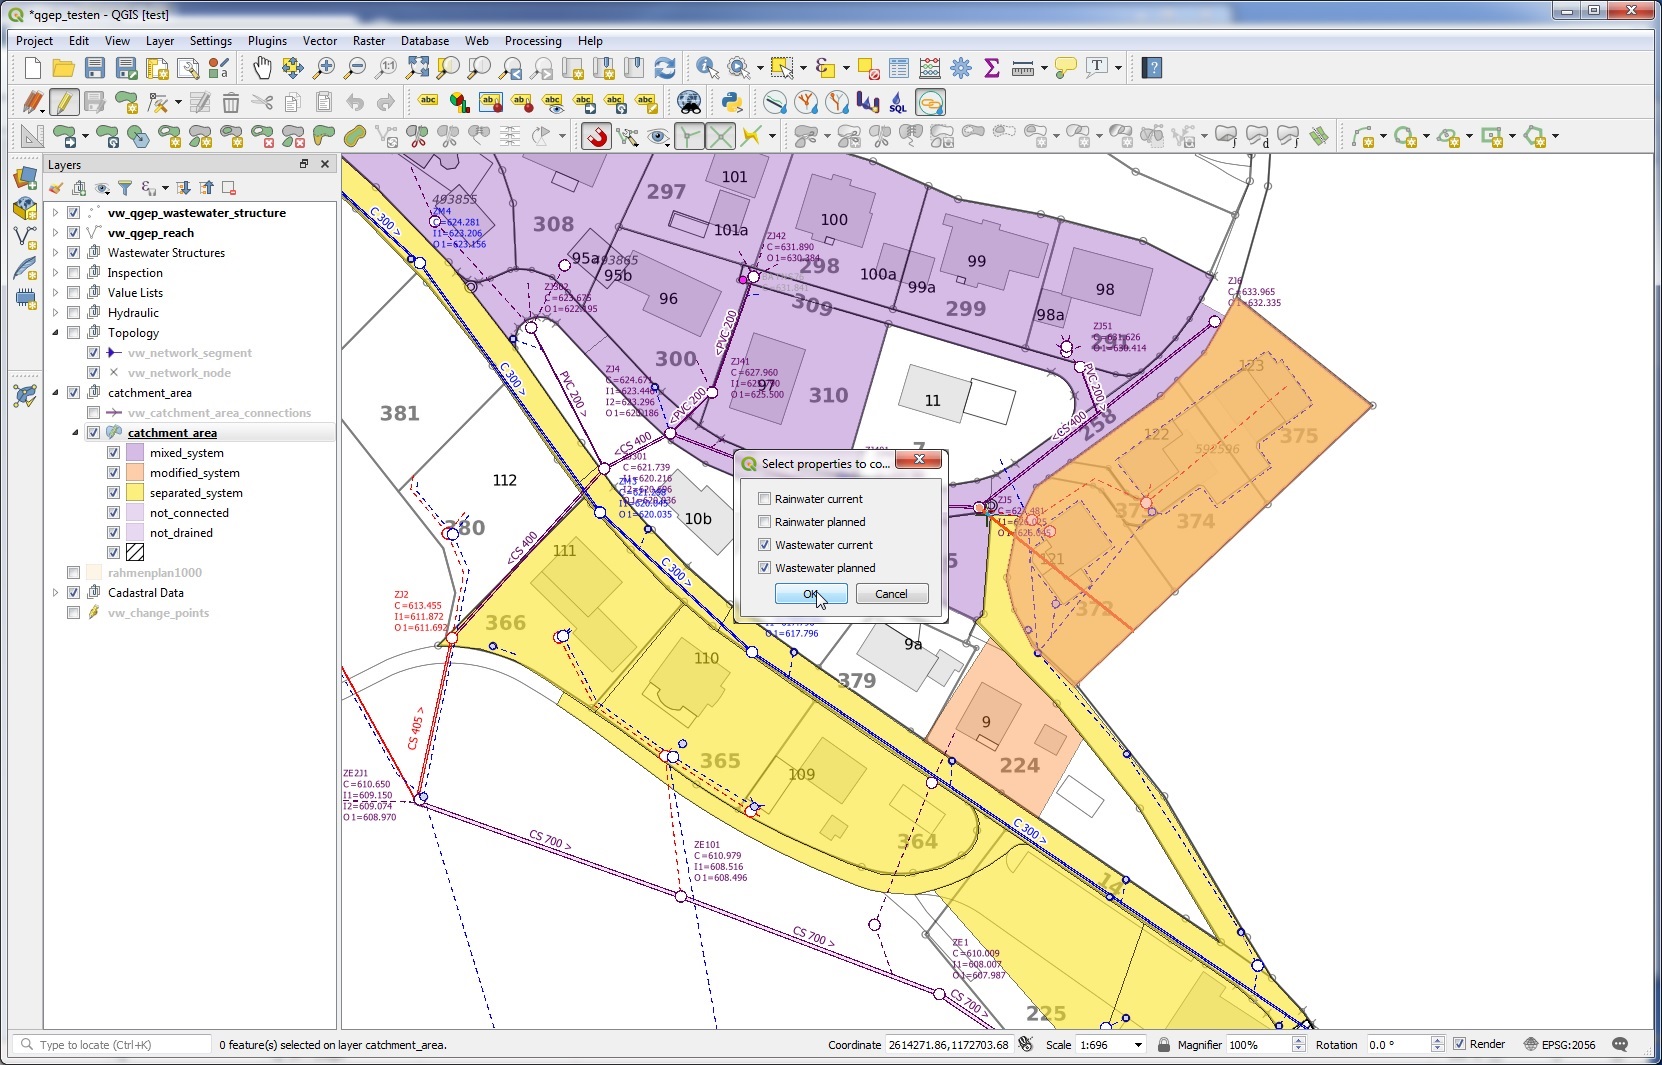Click the OK button in dialog
This screenshot has height=1065, width=1662.
click(811, 594)
